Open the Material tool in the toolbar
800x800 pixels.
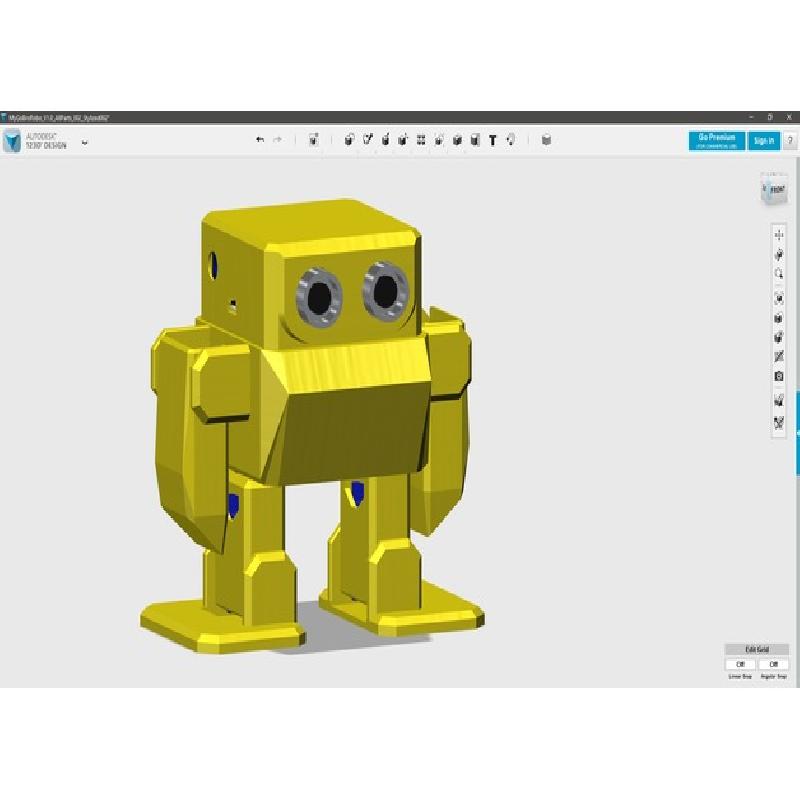546,141
